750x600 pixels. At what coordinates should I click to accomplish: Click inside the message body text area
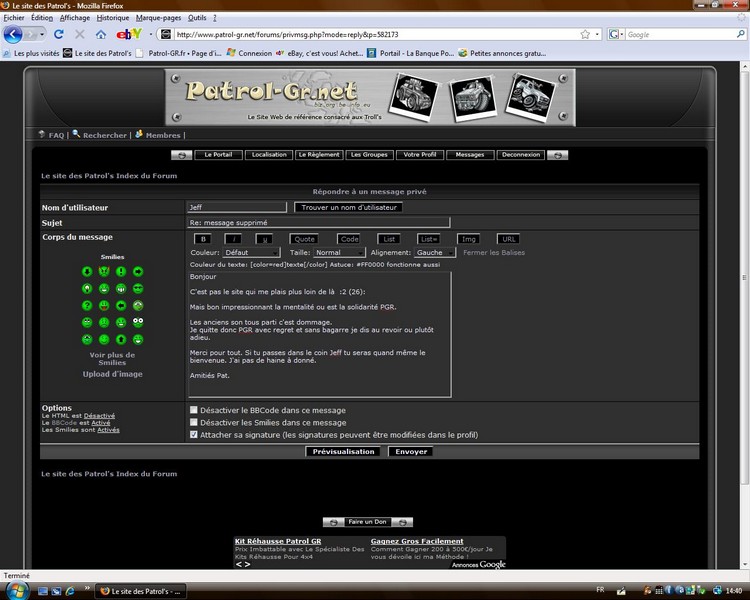coord(320,334)
